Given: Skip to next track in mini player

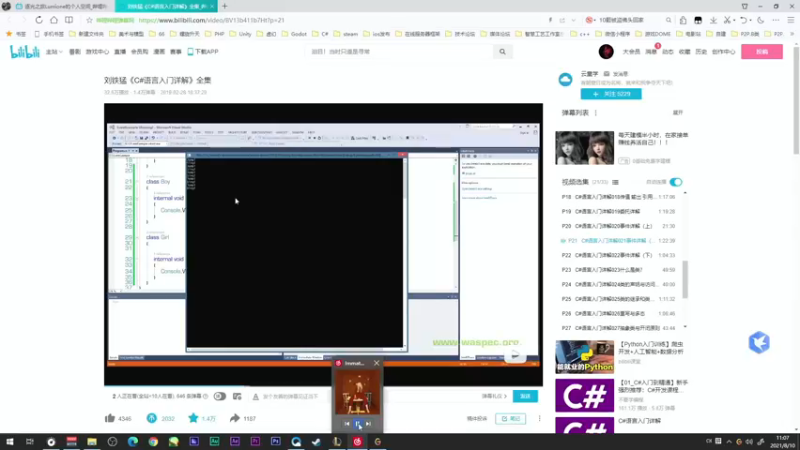Looking at the screenshot, I should (x=368, y=424).
